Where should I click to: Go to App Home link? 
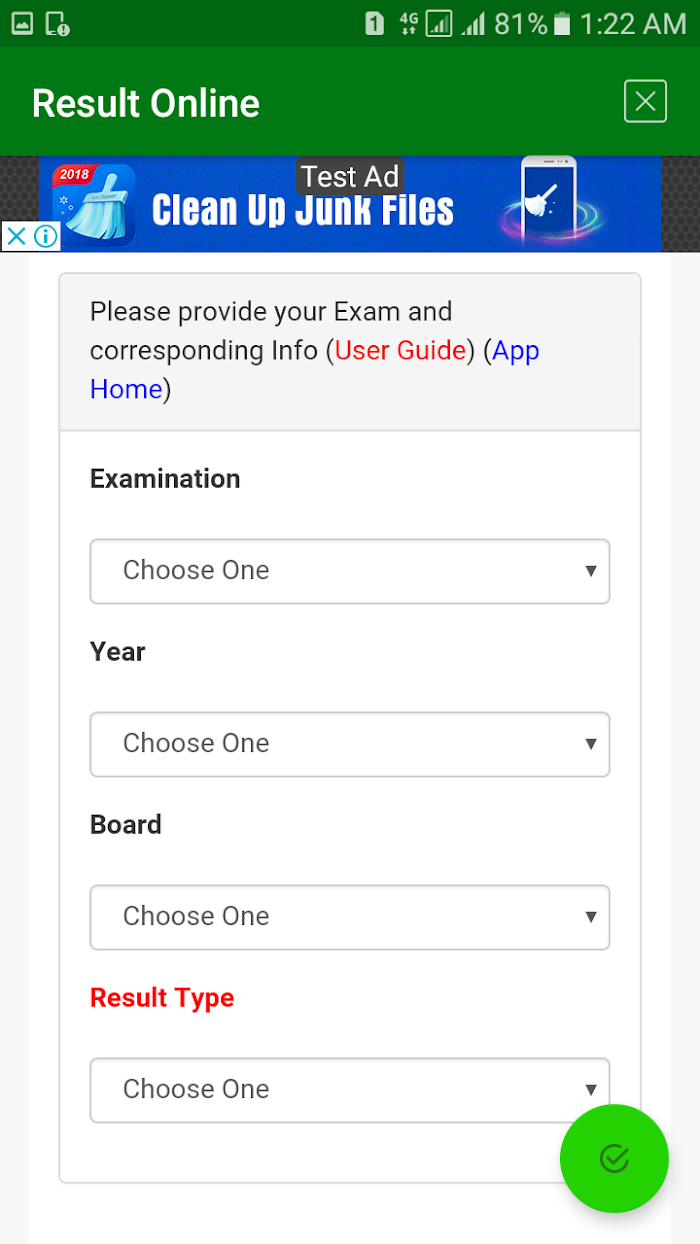[x=315, y=369]
